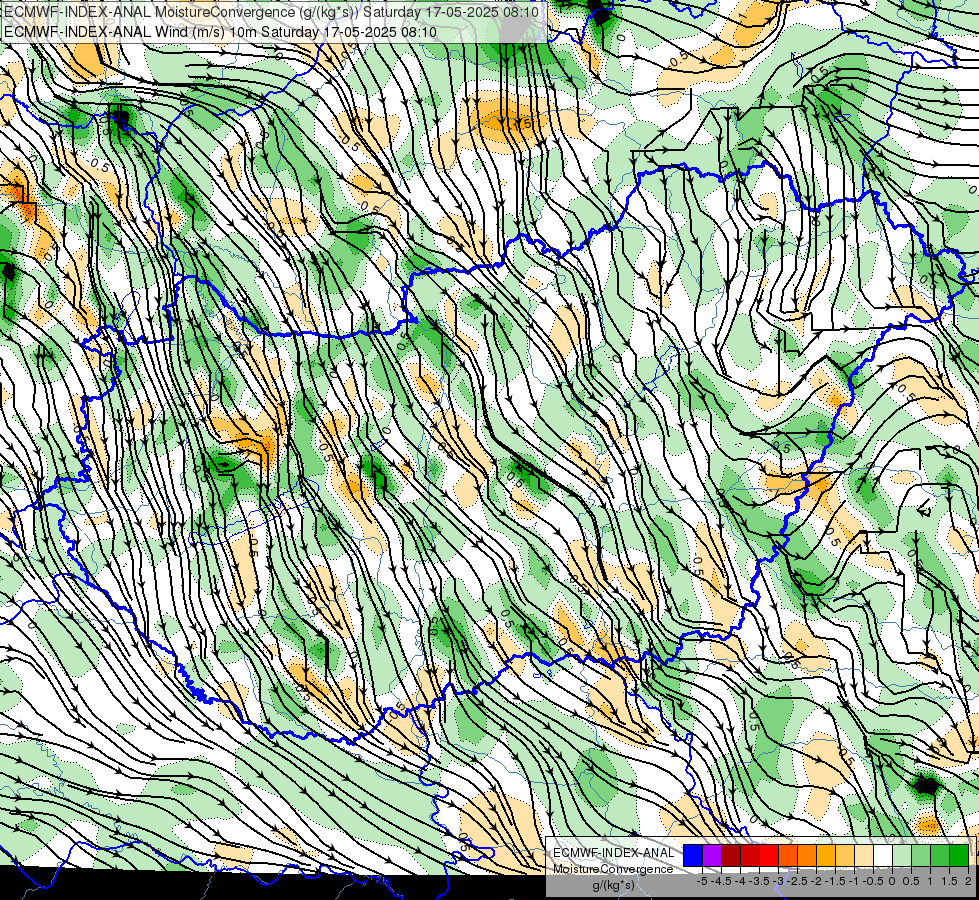Screen dimensions: 979x900
Task: Click the legend label 'MoistureConvergence'
Action: (x=613, y=869)
